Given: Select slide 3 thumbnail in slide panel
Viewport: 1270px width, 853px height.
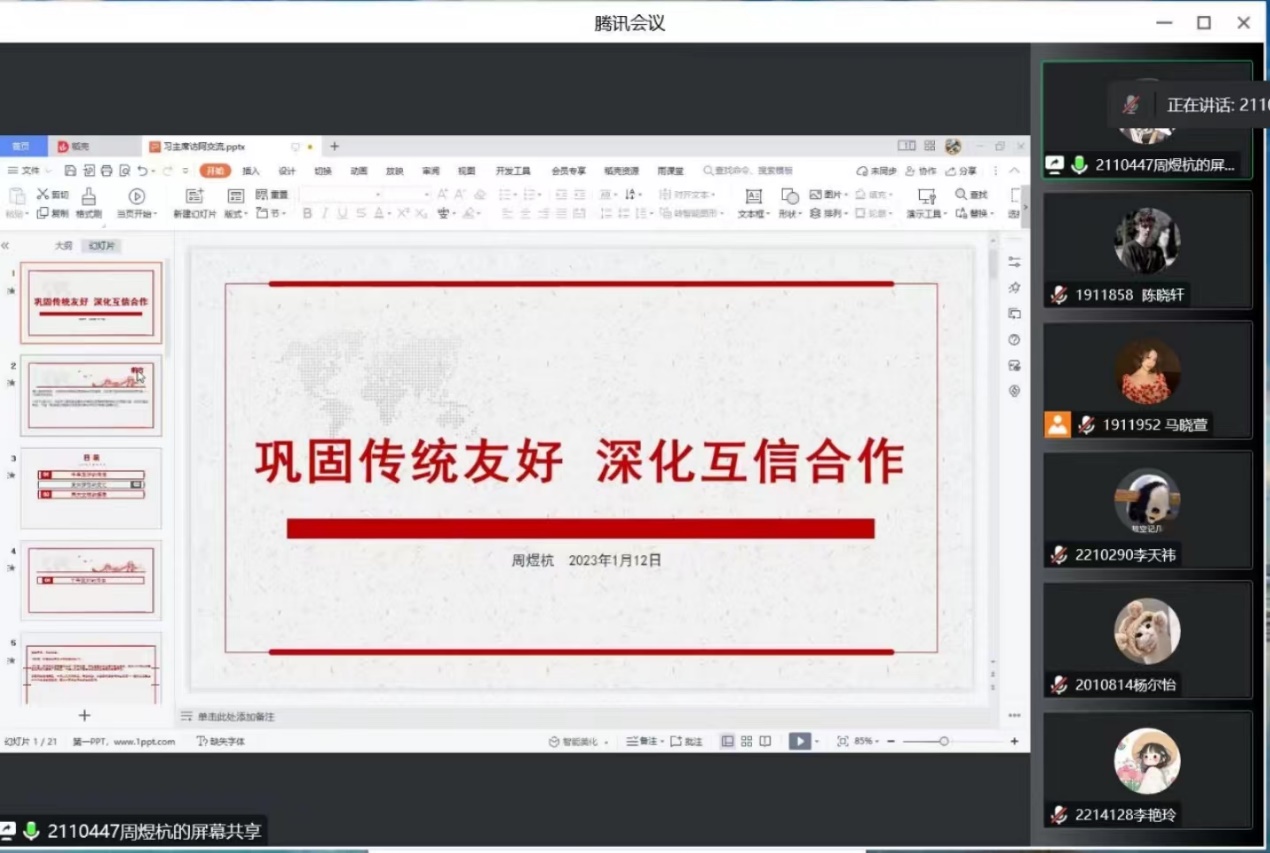Looking at the screenshot, I should 91,487.
